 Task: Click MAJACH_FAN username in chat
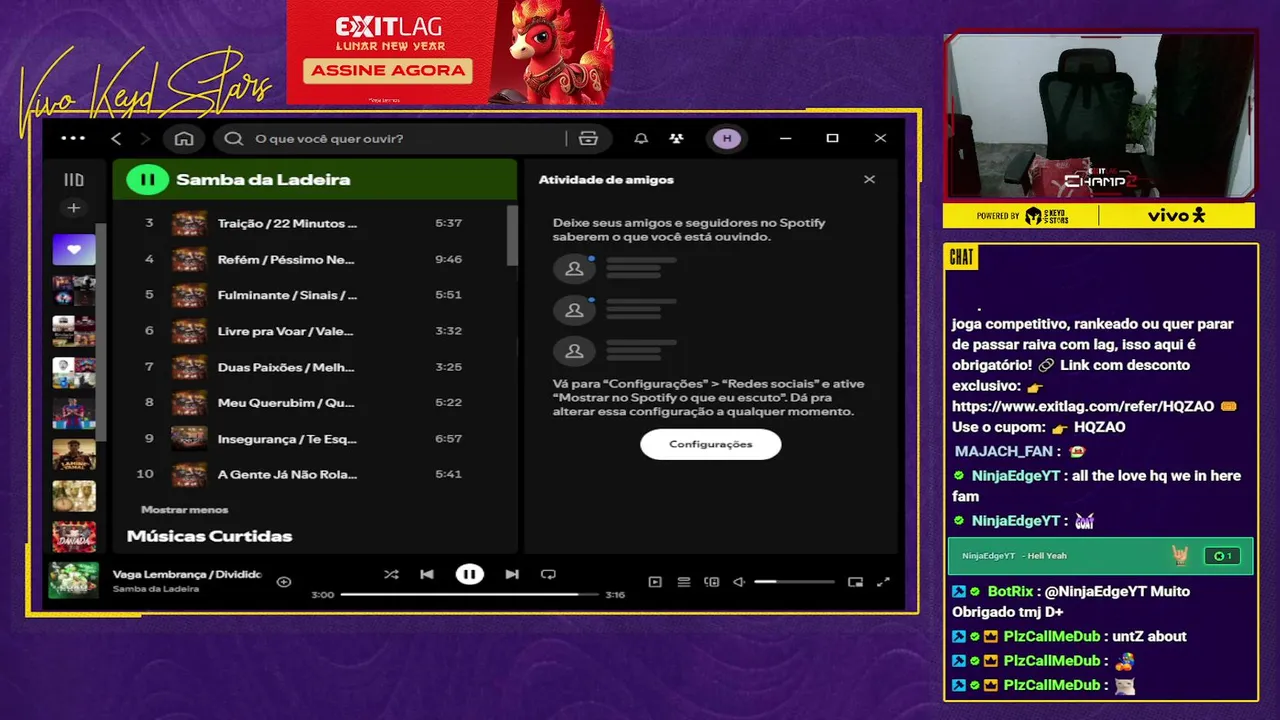1004,452
